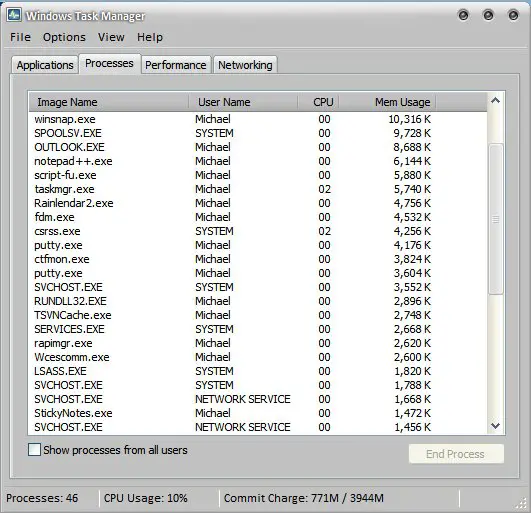The width and height of the screenshot is (531, 513).
Task: Switch to the Networking tab
Action: [245, 65]
